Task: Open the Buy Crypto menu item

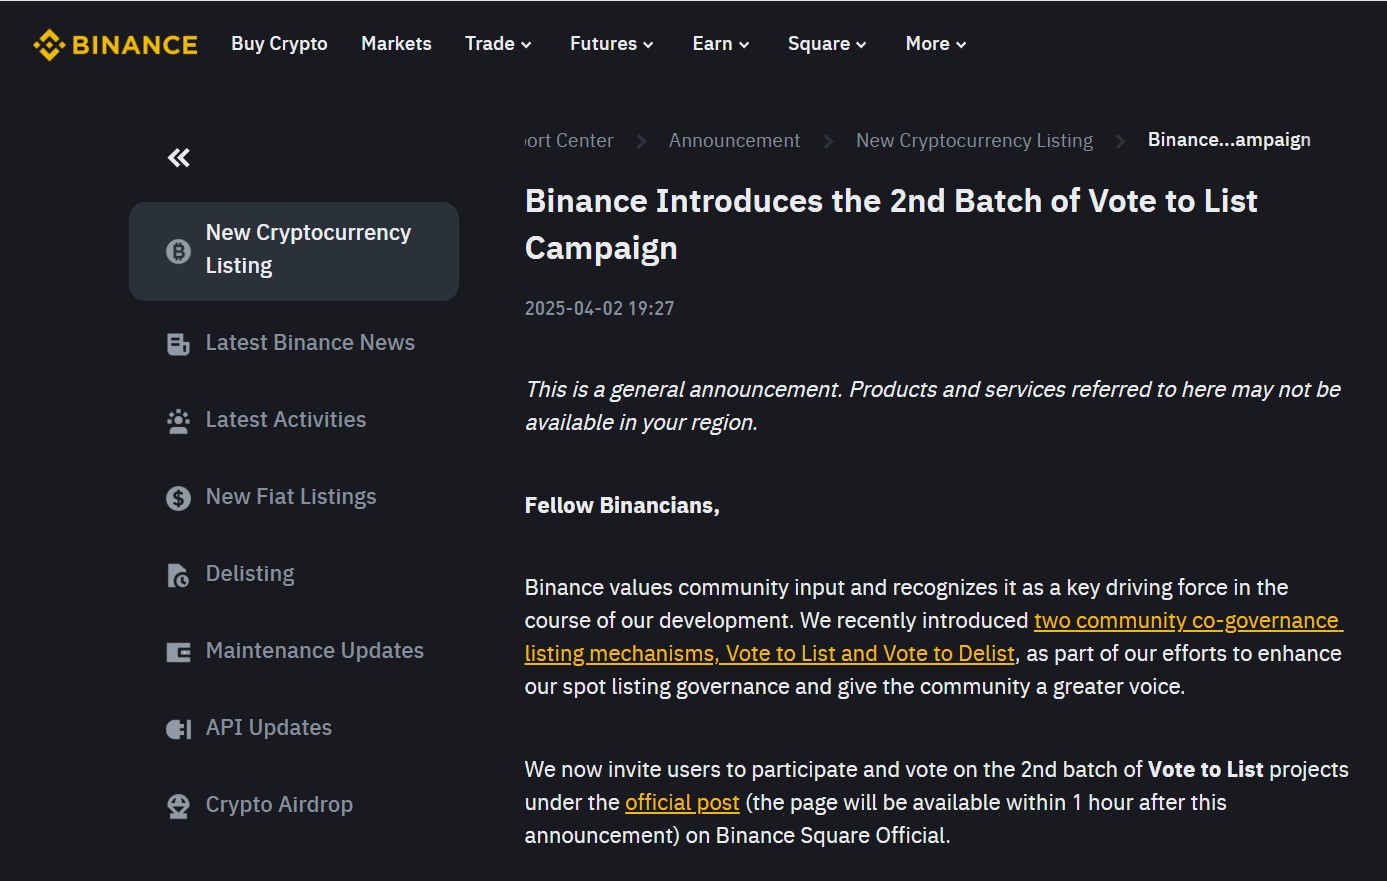Action: pos(279,44)
